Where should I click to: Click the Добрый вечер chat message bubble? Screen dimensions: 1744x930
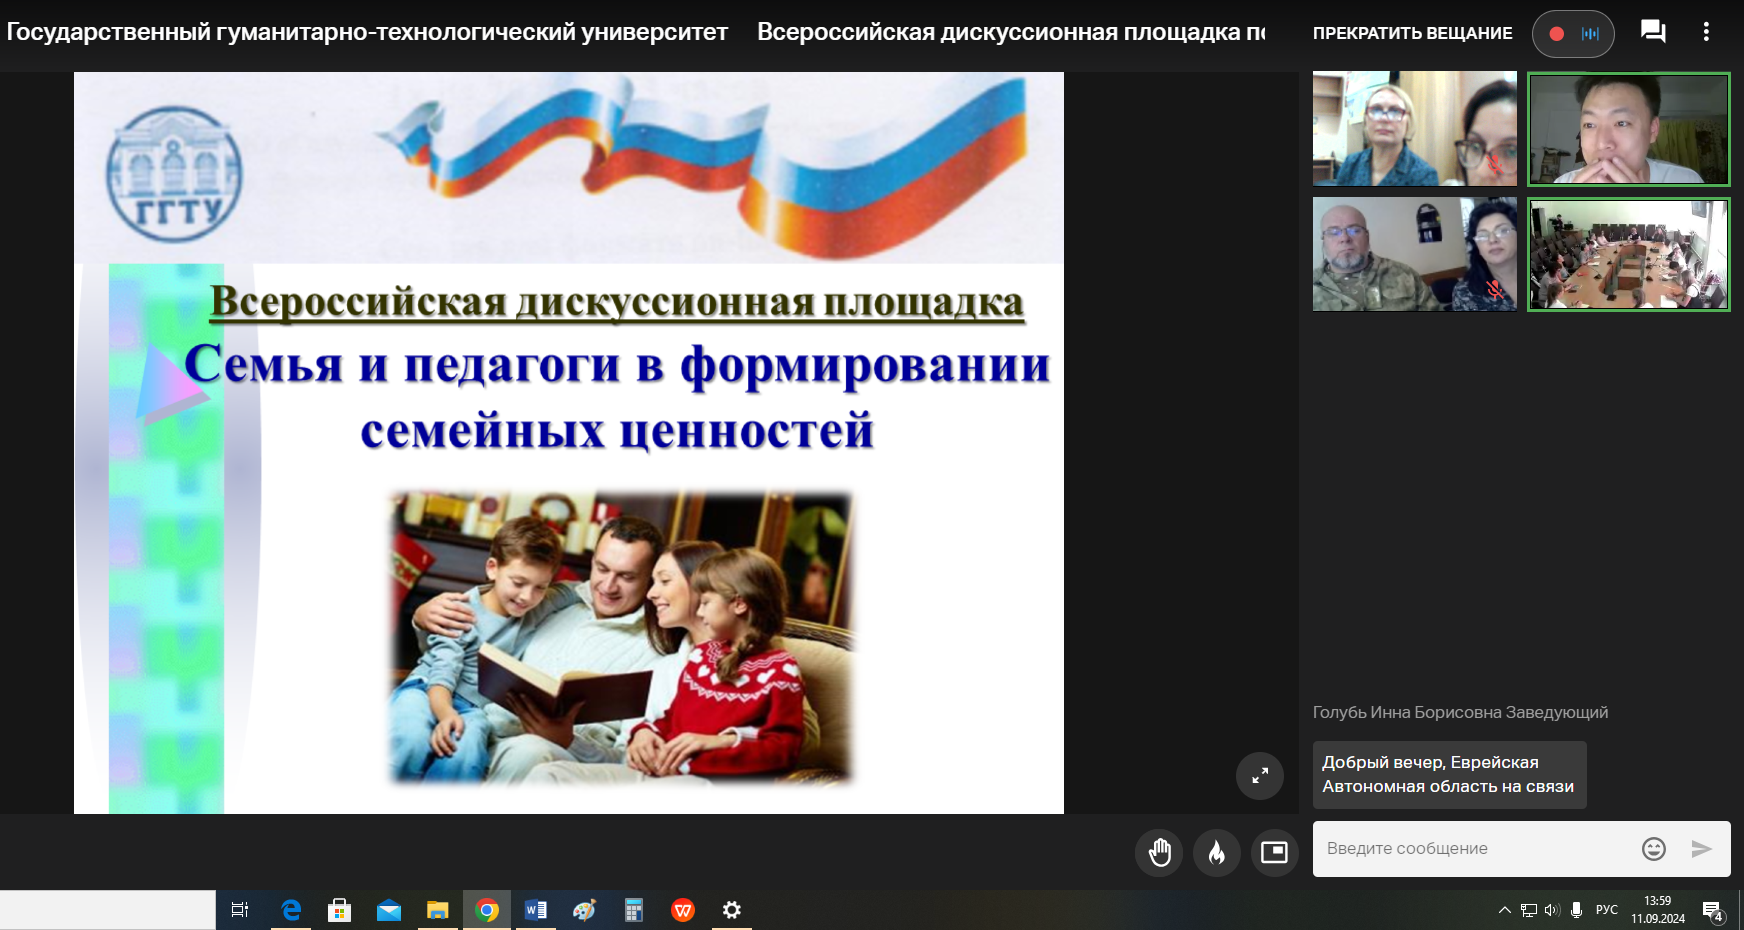(1449, 774)
